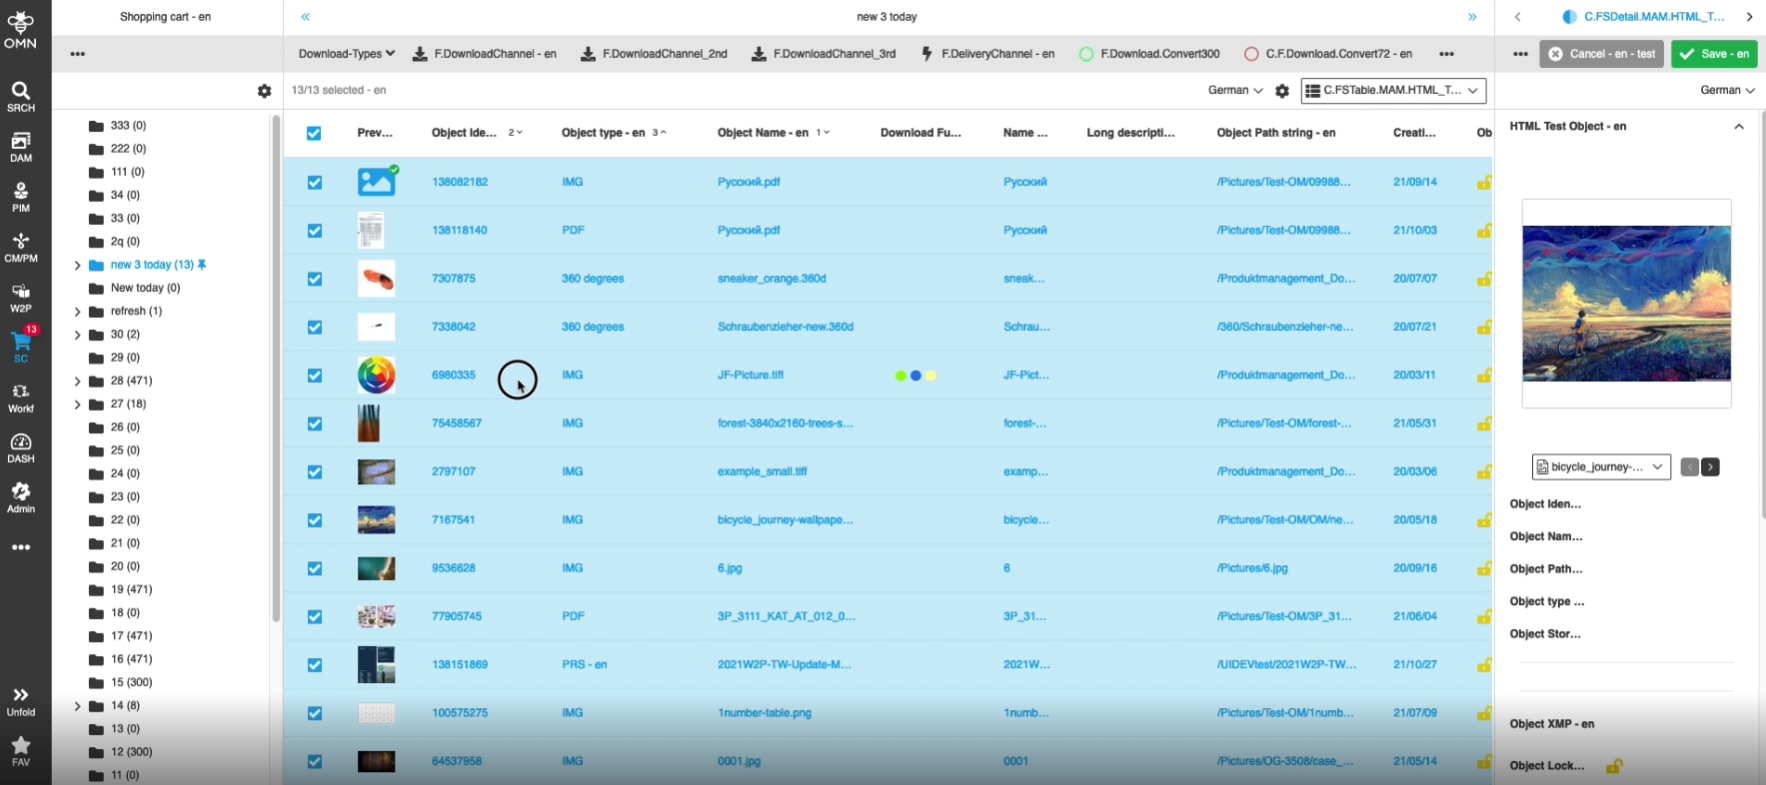Screen dimensions: 1766x785
Task: Open the CM/PM module icon
Action: [20, 247]
